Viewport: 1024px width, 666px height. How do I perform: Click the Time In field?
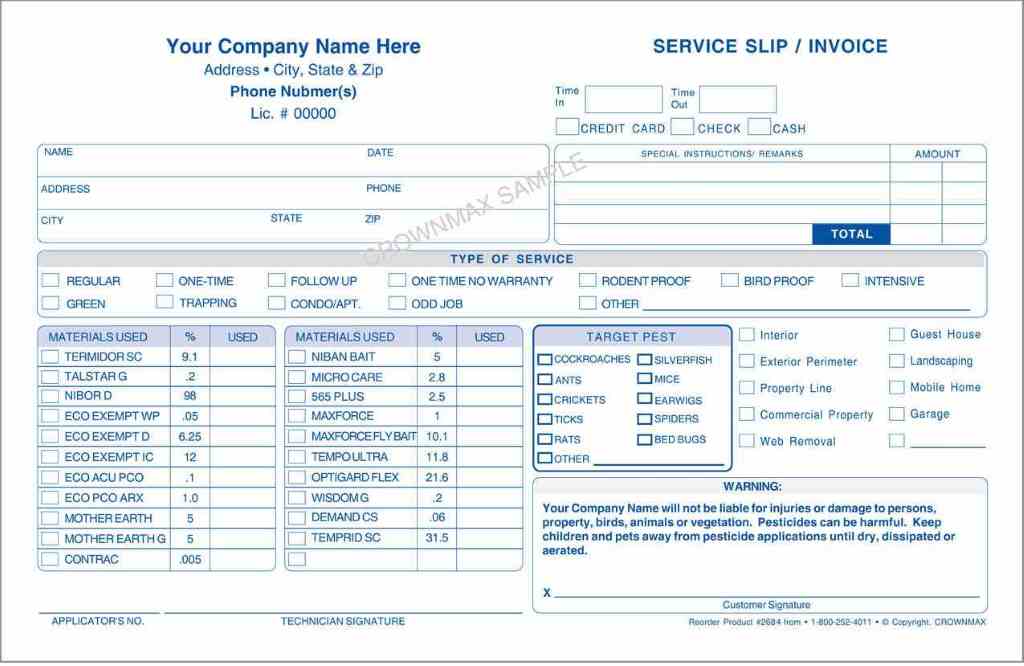coord(624,99)
